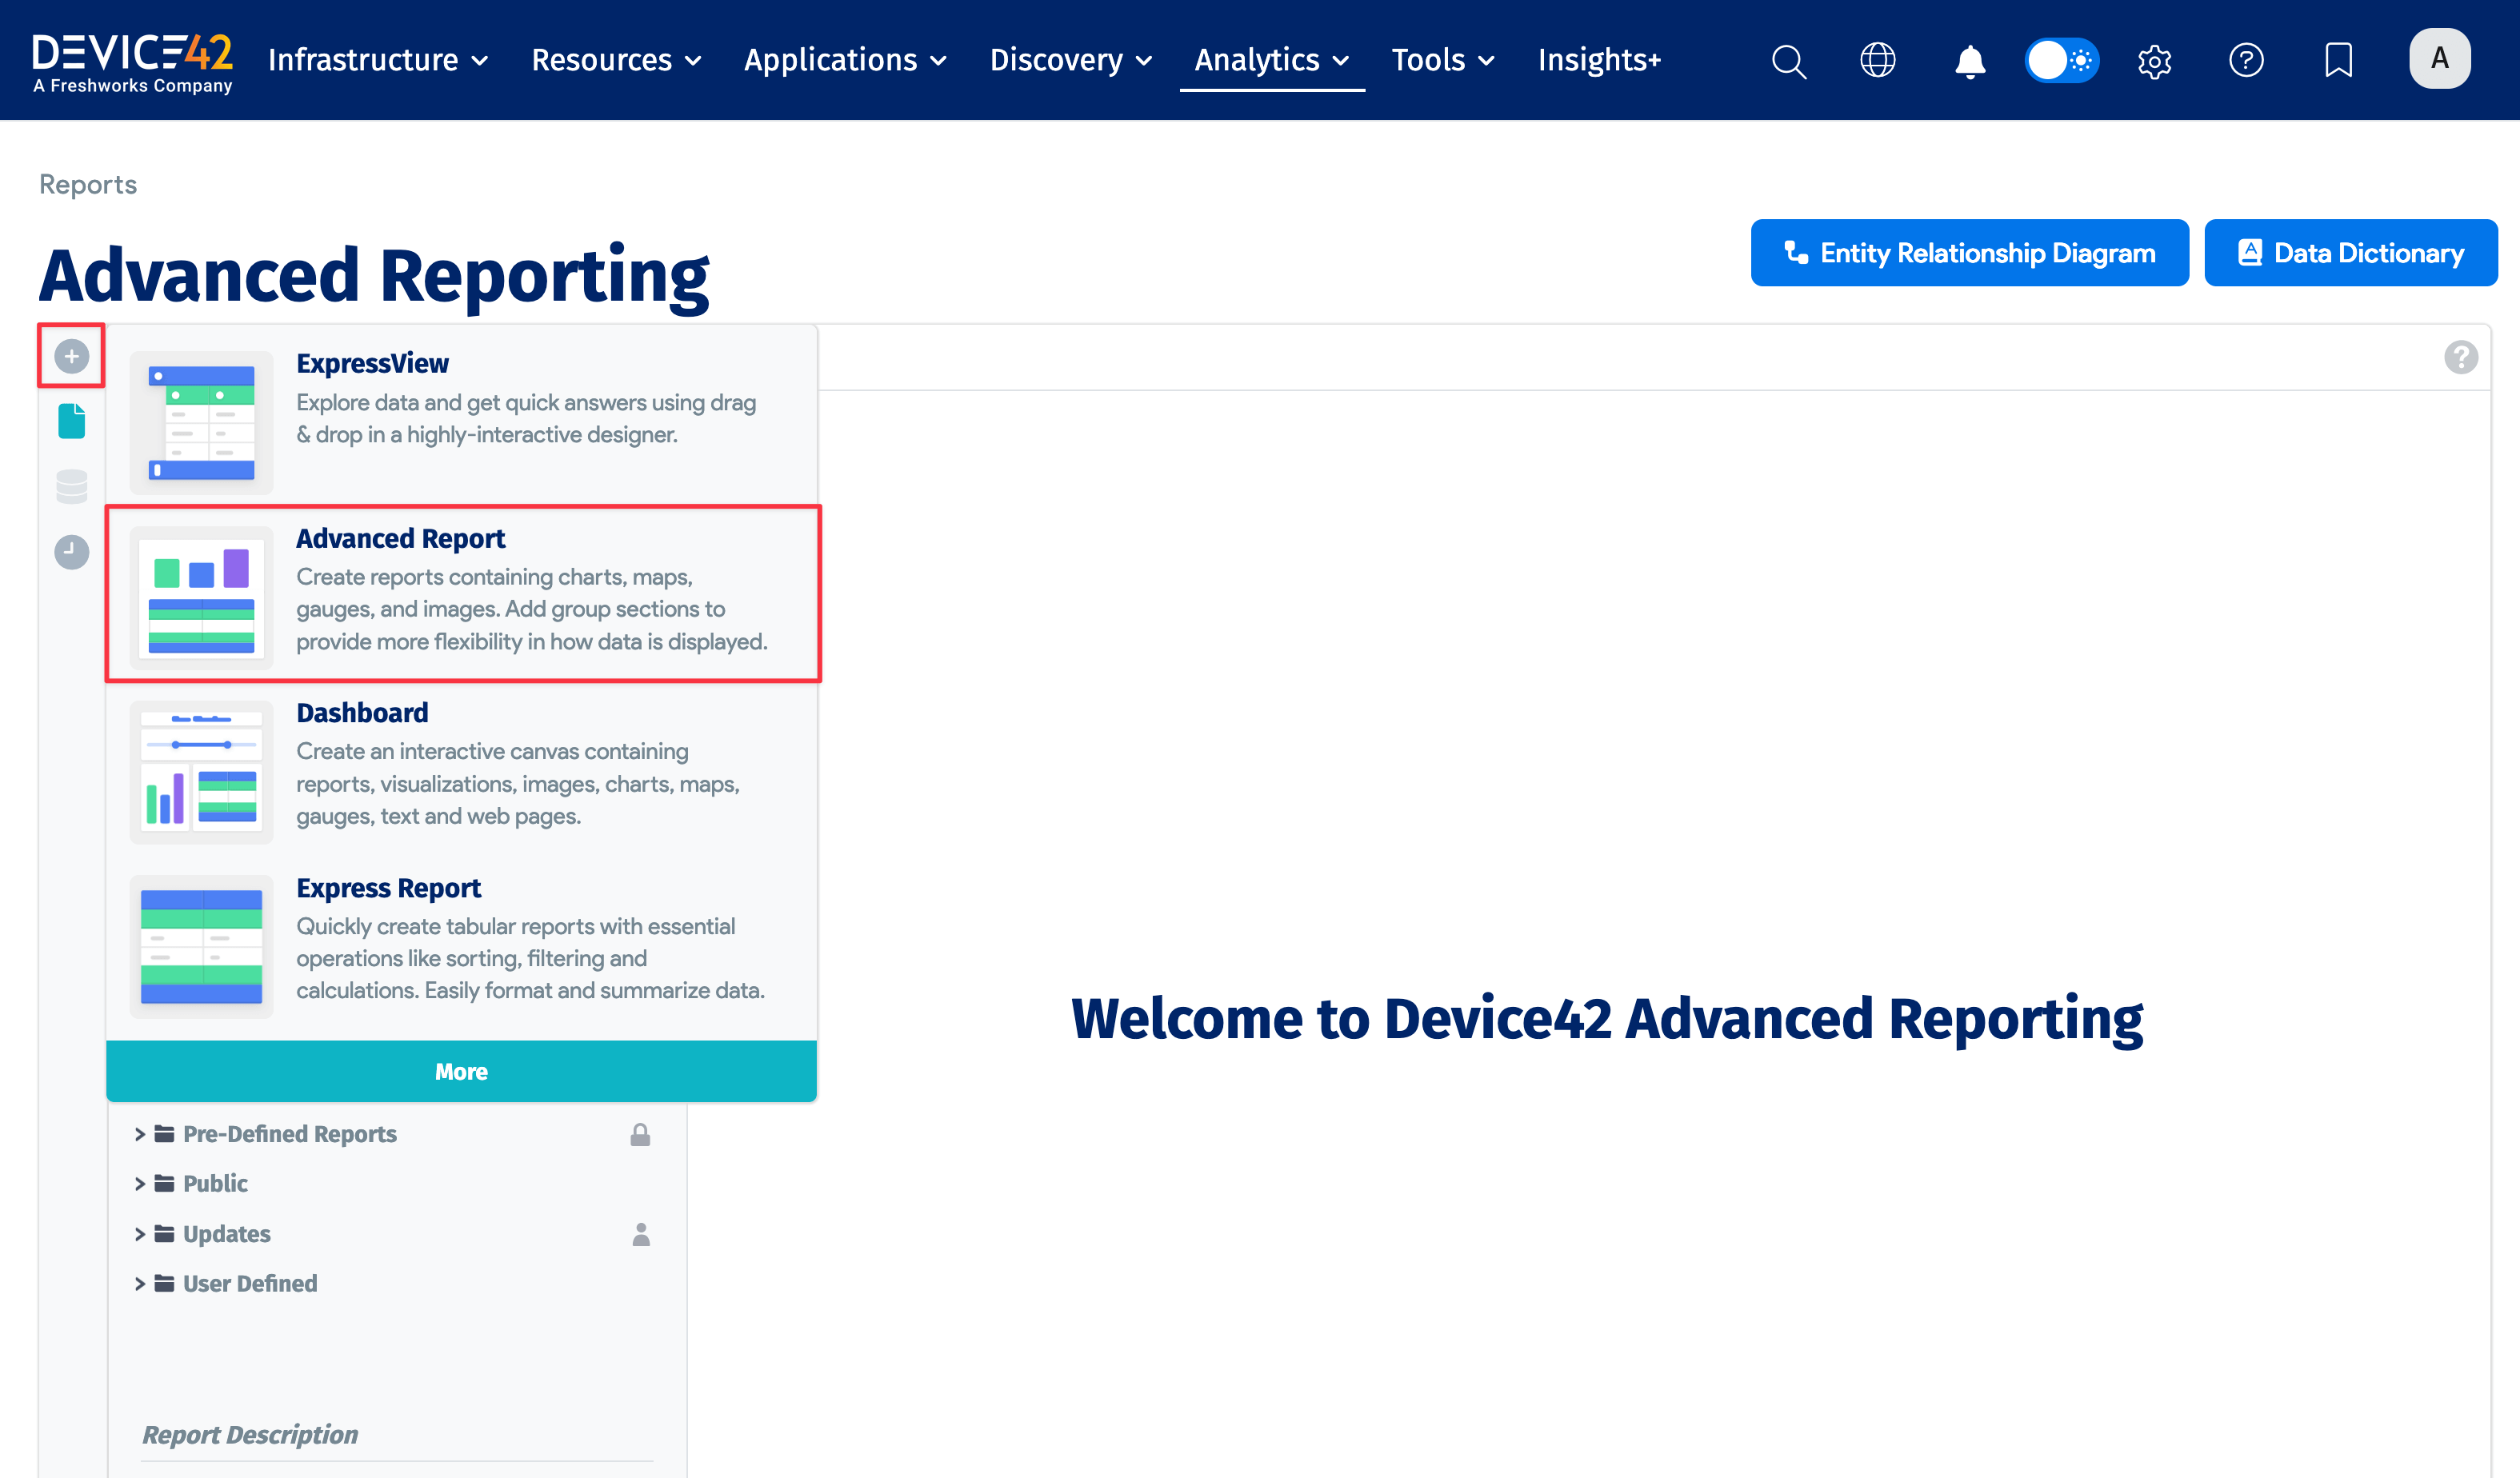Viewport: 2520px width, 1478px height.
Task: Check notifications with the bell icon
Action: [1968, 60]
